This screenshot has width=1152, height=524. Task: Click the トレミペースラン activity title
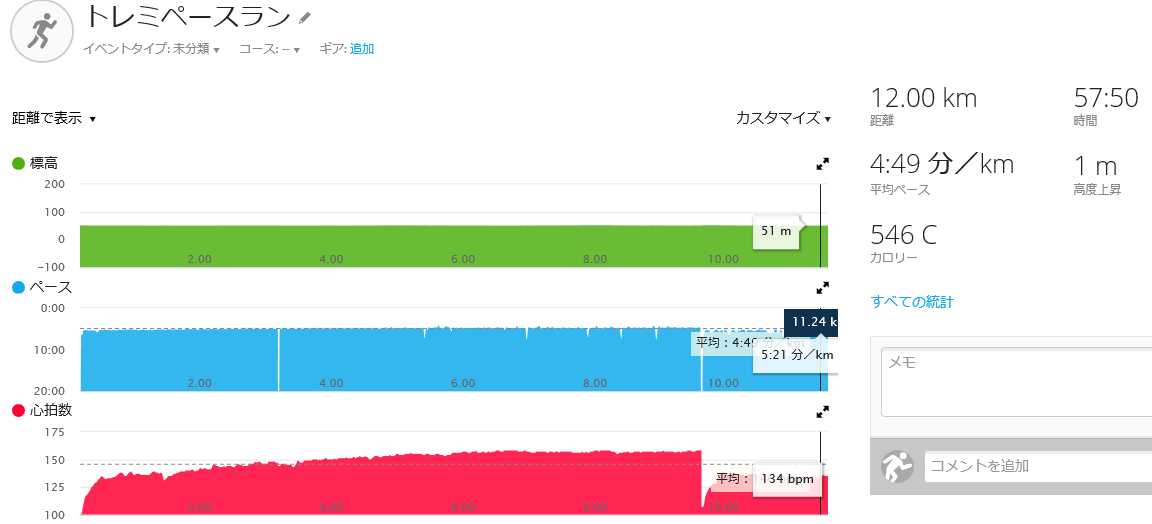(188, 16)
